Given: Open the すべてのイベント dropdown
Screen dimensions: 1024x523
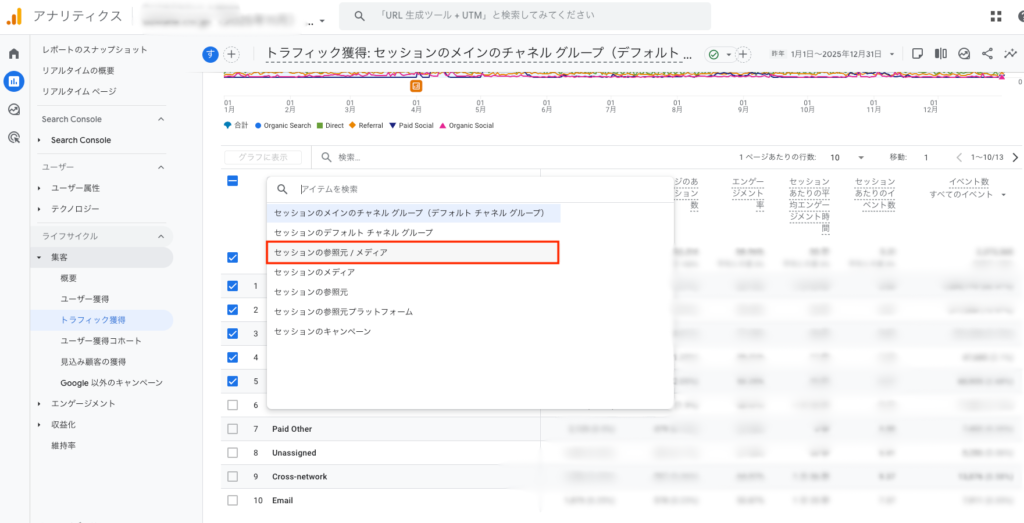Looking at the screenshot, I should [x=1004, y=195].
